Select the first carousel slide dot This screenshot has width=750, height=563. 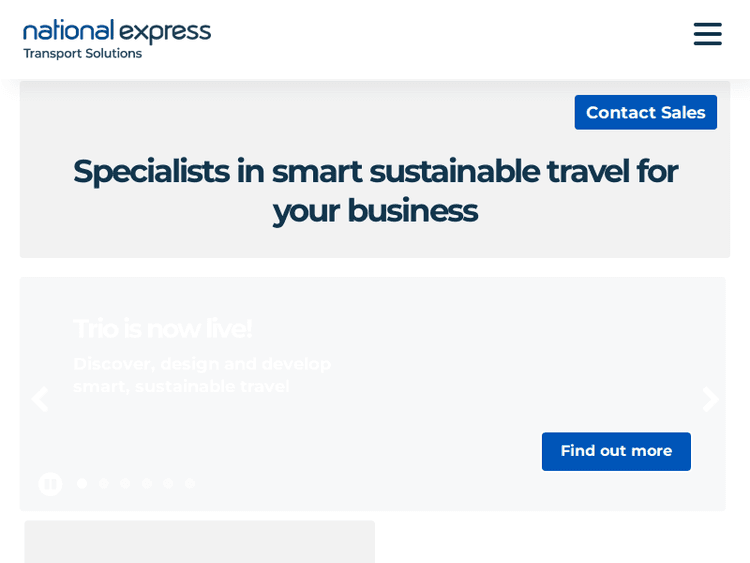[x=82, y=483]
